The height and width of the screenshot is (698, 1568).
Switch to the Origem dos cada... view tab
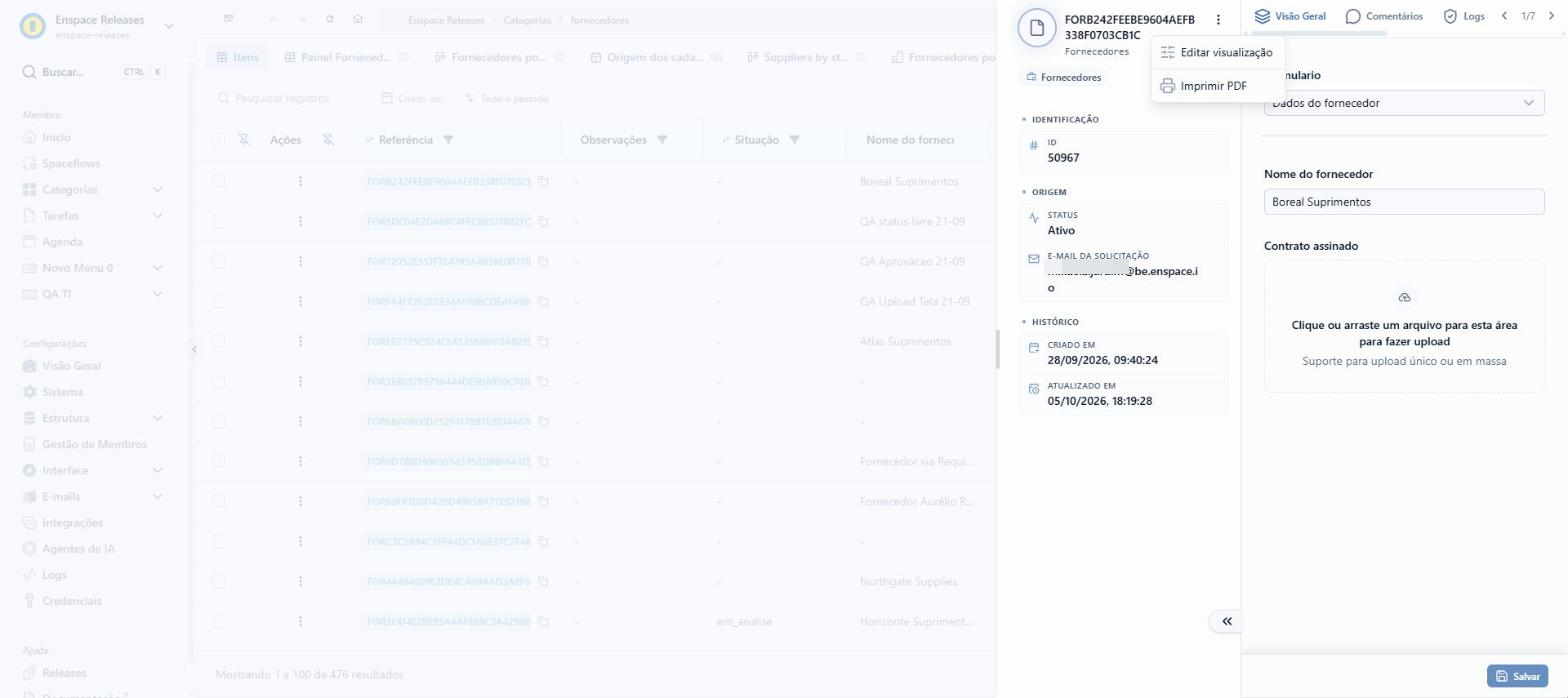point(655,57)
